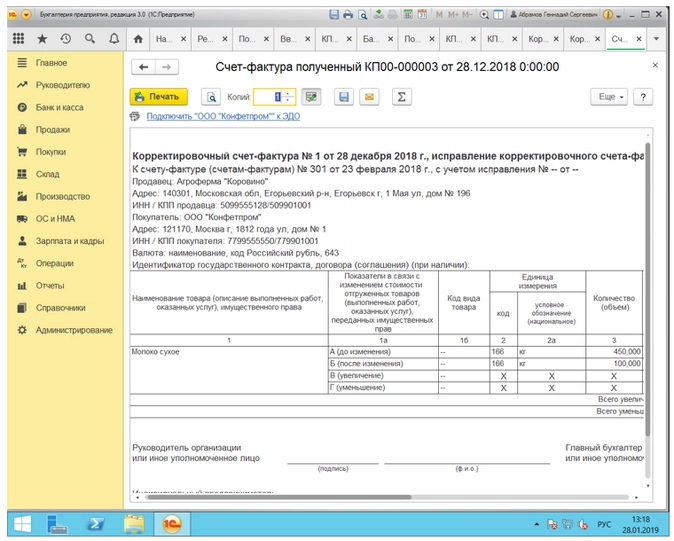The height and width of the screenshot is (541, 674).
Task: Increase copies with the spinner up arrow
Action: point(288,93)
